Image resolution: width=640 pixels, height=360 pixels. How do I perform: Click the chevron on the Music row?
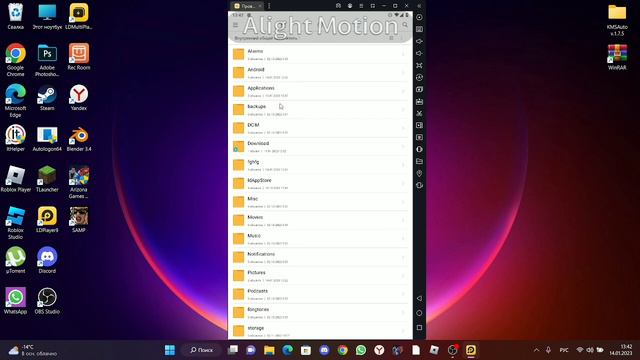tap(403, 239)
